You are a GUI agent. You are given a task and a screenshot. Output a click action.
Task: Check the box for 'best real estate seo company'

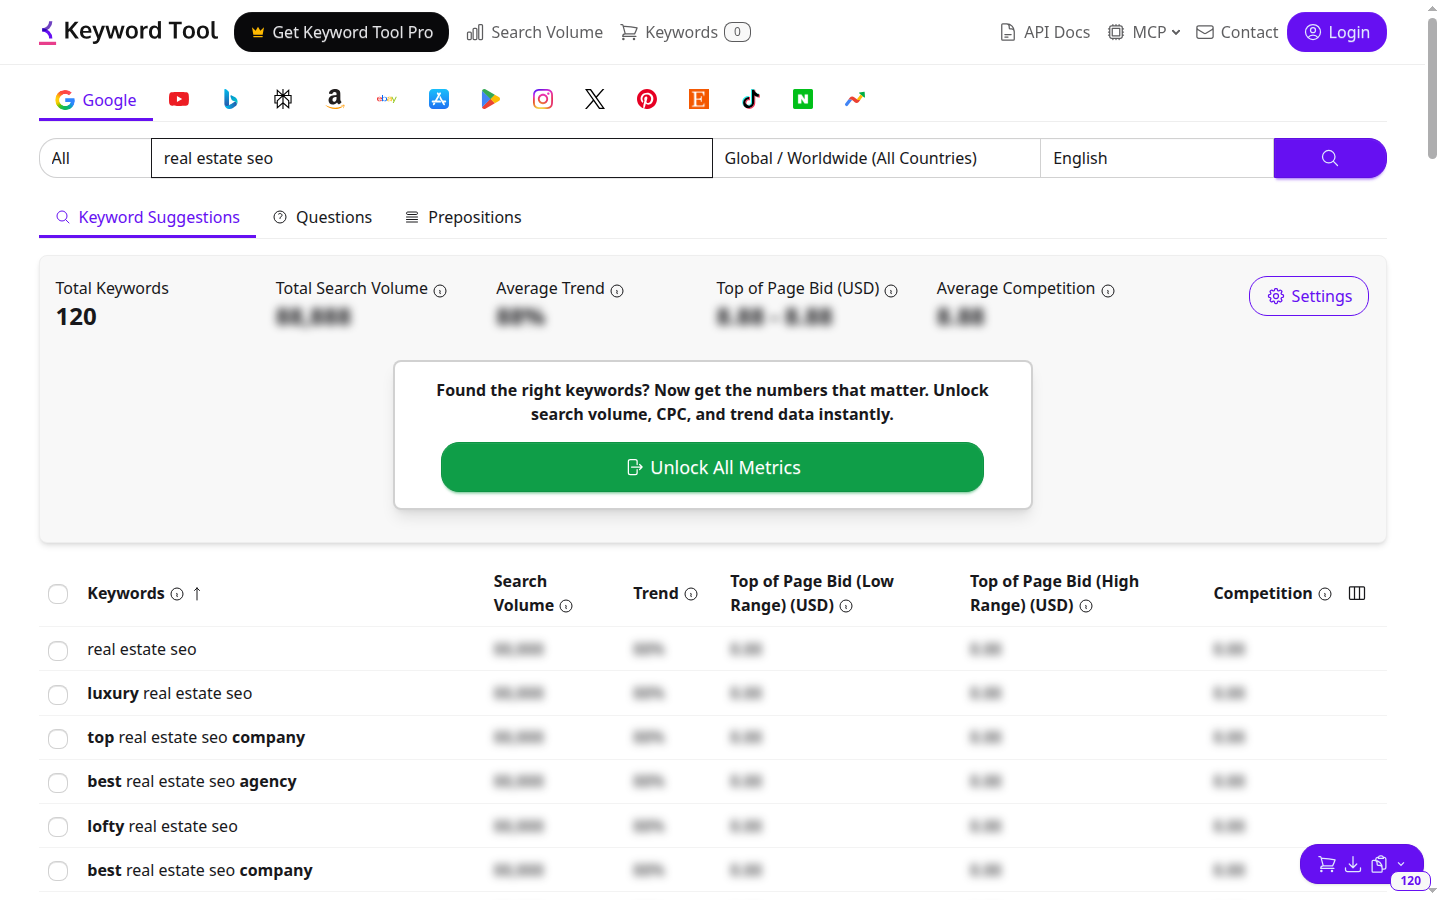click(58, 871)
